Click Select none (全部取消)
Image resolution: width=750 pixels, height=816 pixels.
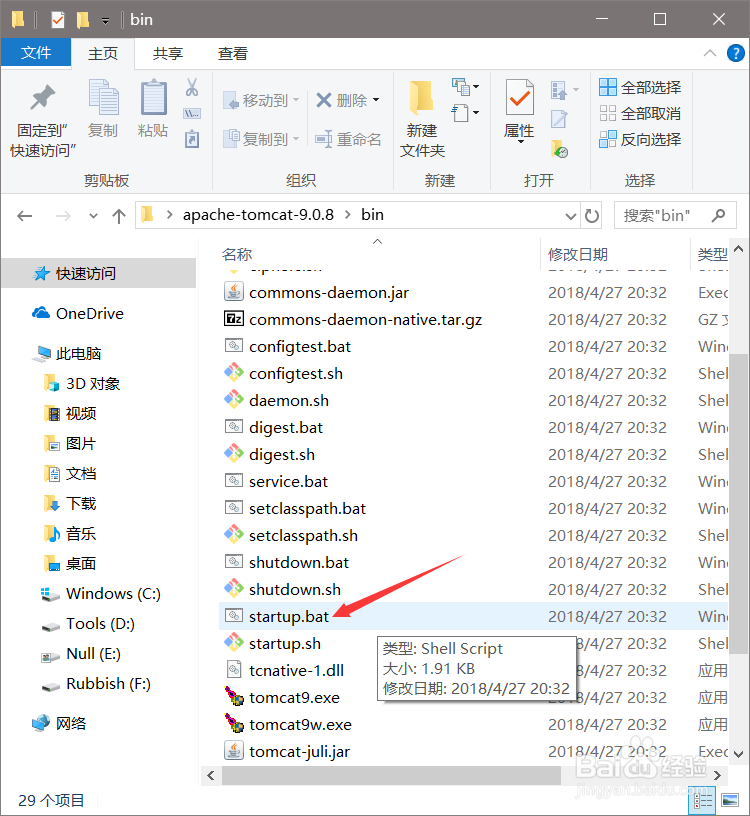point(640,113)
